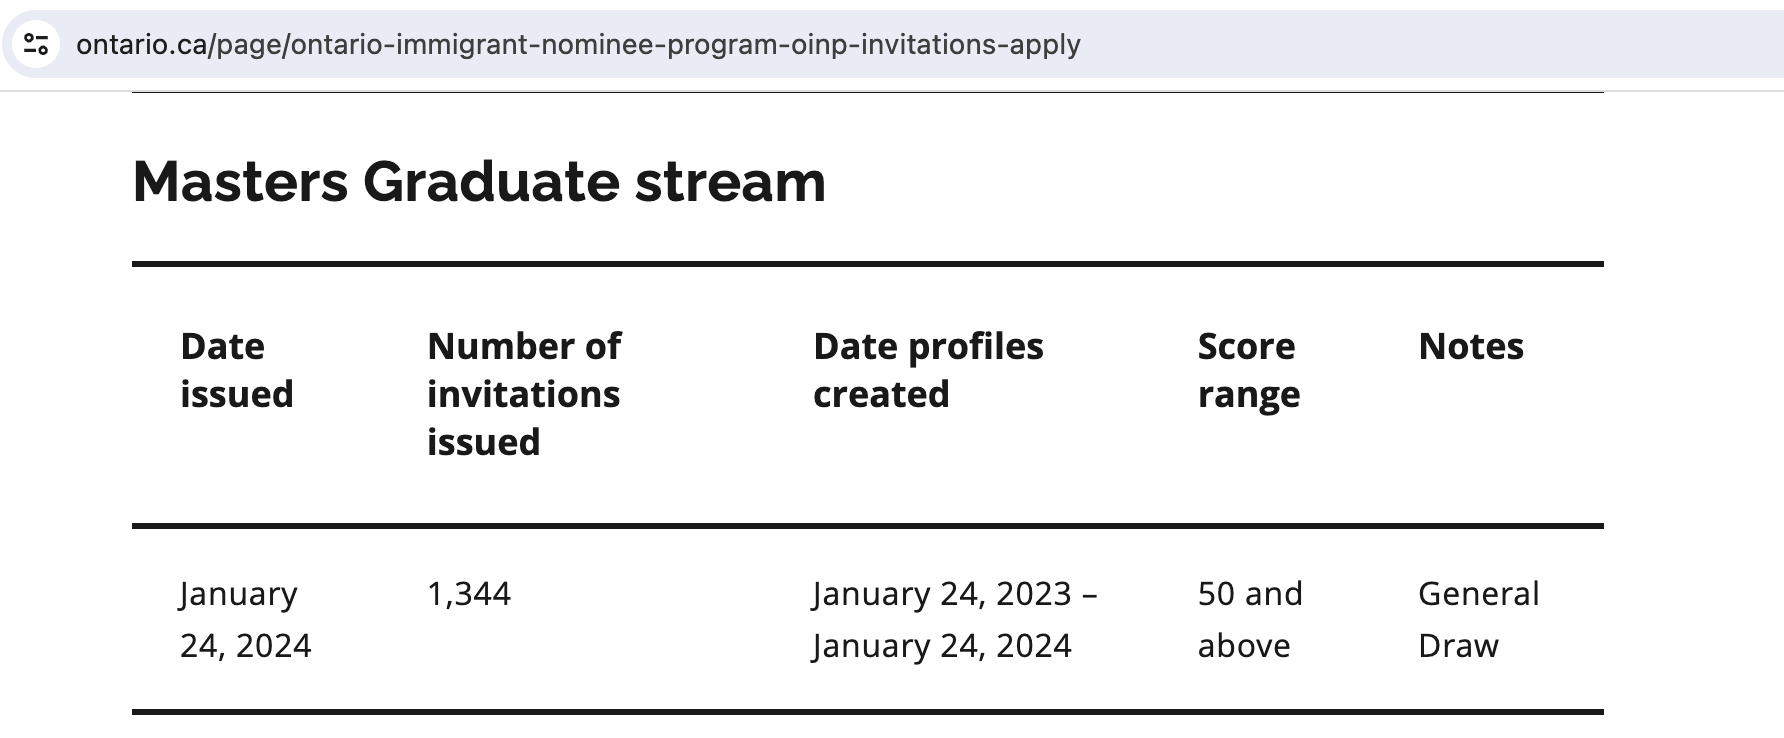Select the Masters Graduate stream heading
This screenshot has height=738, width=1784.
(479, 182)
